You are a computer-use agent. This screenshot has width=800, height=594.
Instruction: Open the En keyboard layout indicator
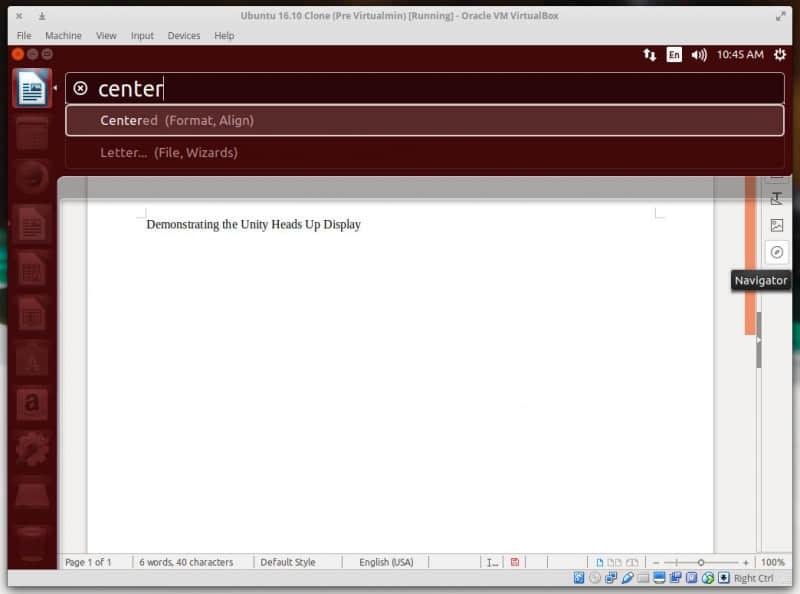(674, 55)
